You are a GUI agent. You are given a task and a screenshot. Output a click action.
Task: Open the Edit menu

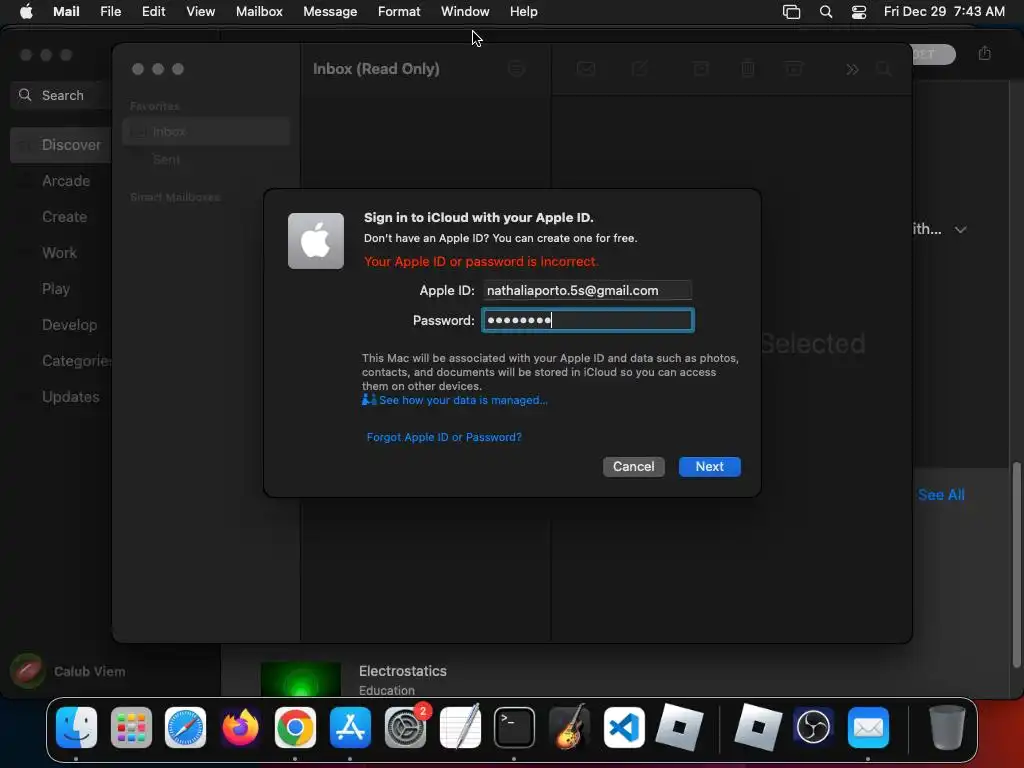[153, 11]
